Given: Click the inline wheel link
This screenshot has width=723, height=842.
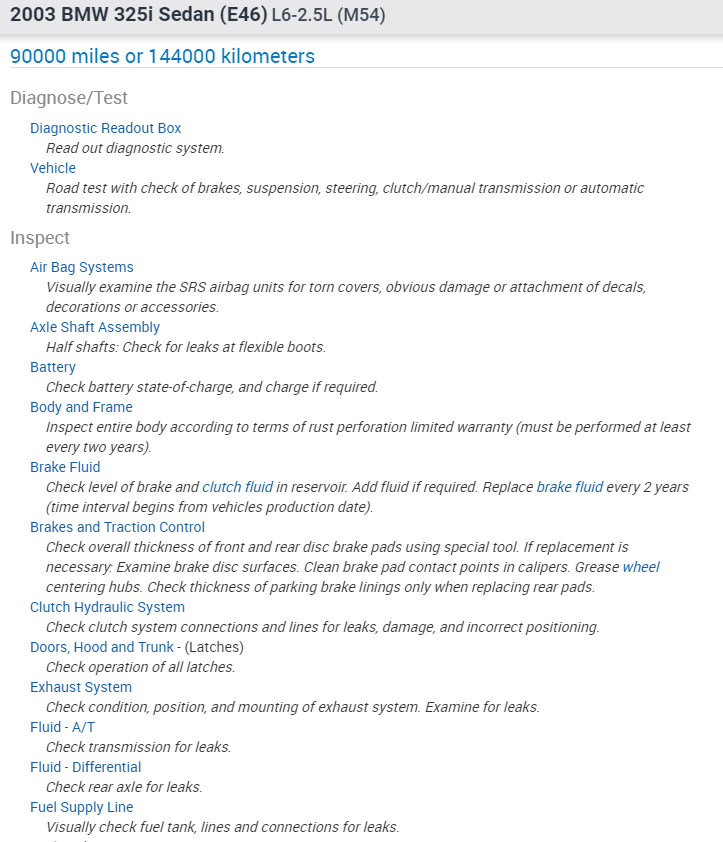Looking at the screenshot, I should 641,567.
